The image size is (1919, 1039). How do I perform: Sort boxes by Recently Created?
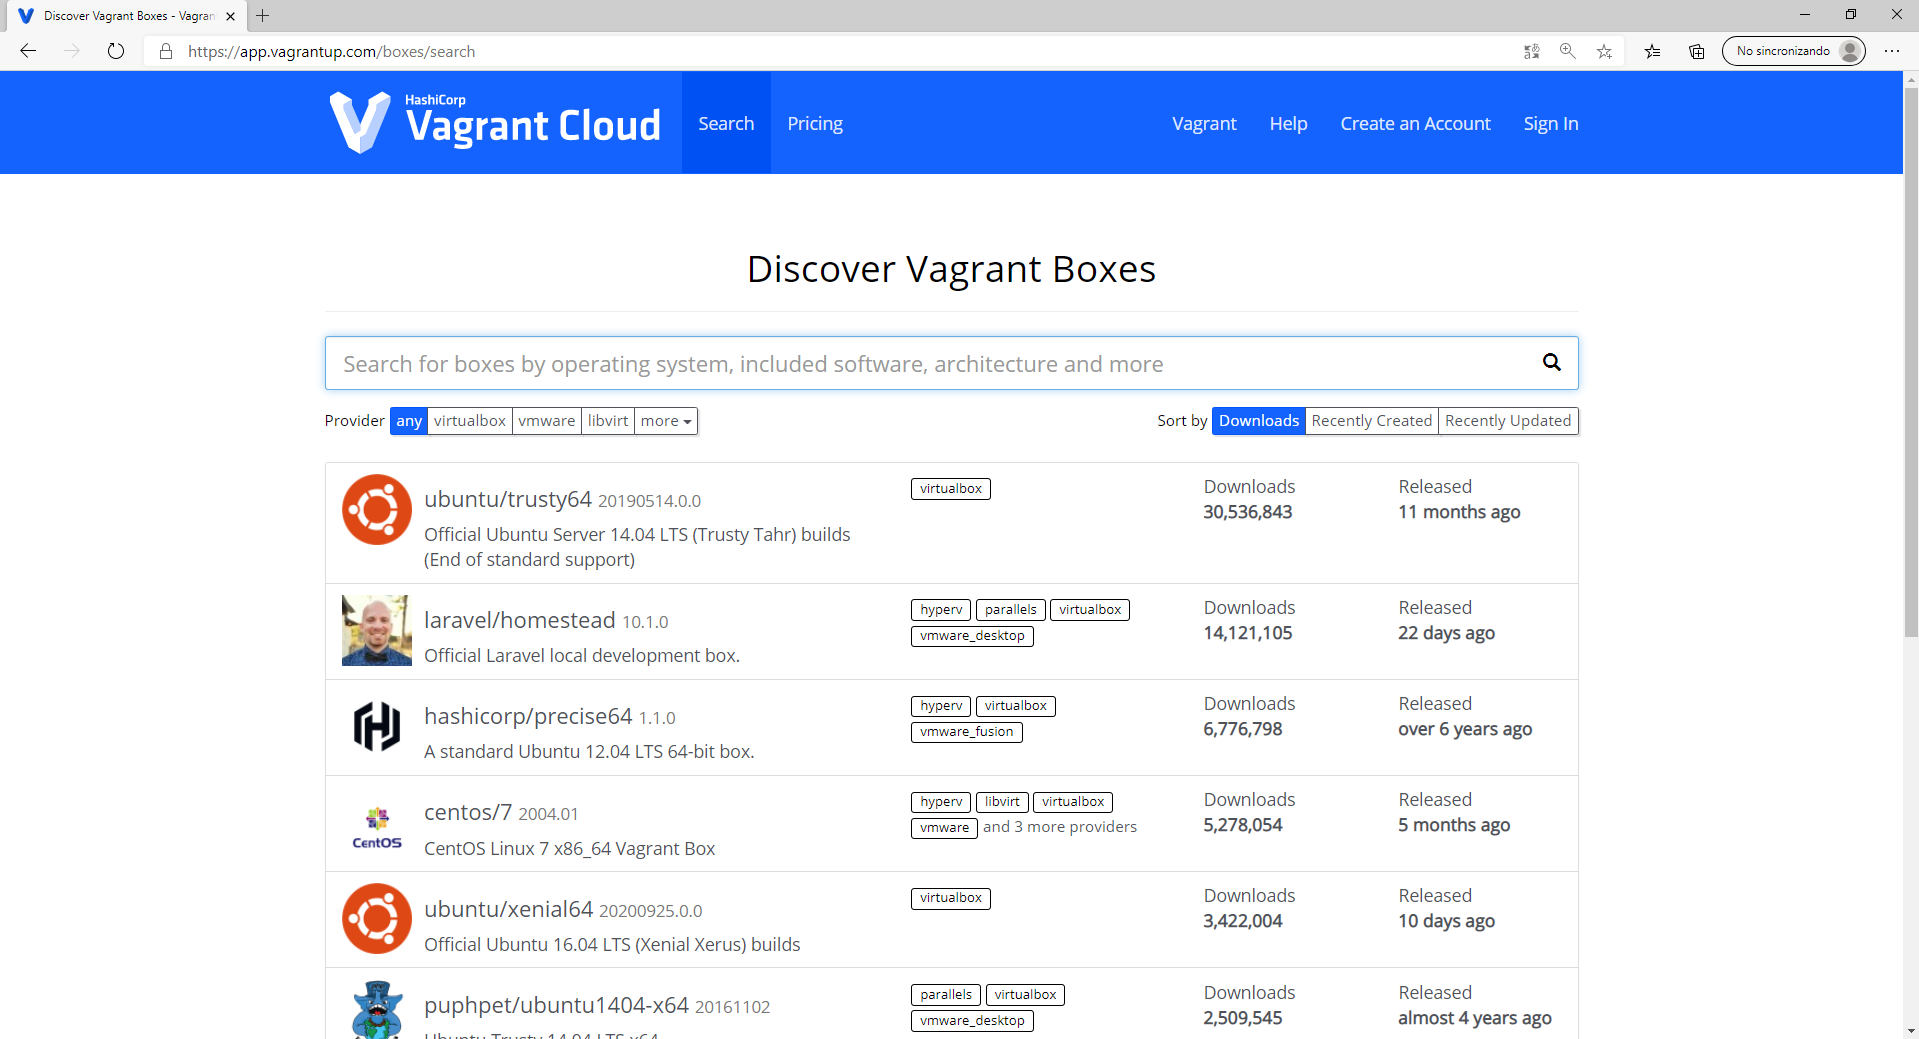[x=1371, y=421]
